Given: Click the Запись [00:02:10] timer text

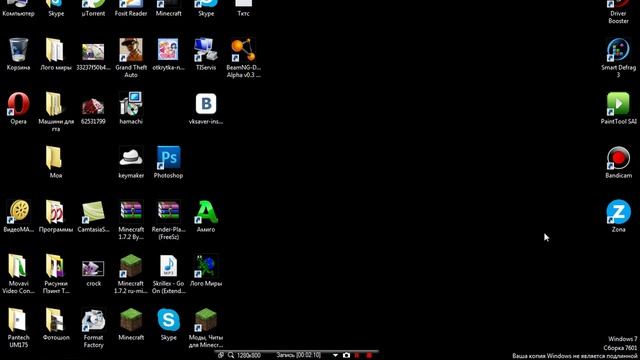Looking at the screenshot, I should pos(298,355).
